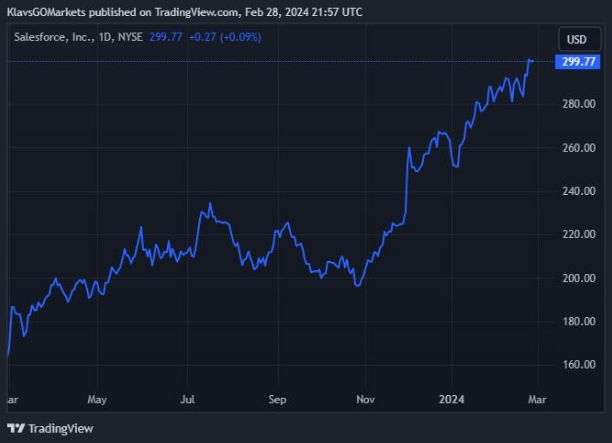Select the May label on time axis
Viewport: 612px width, 443px height.
97,399
